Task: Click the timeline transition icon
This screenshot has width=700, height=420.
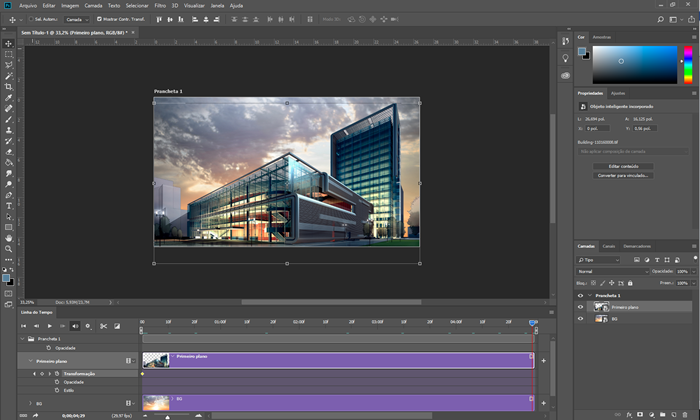Action: pos(117,326)
